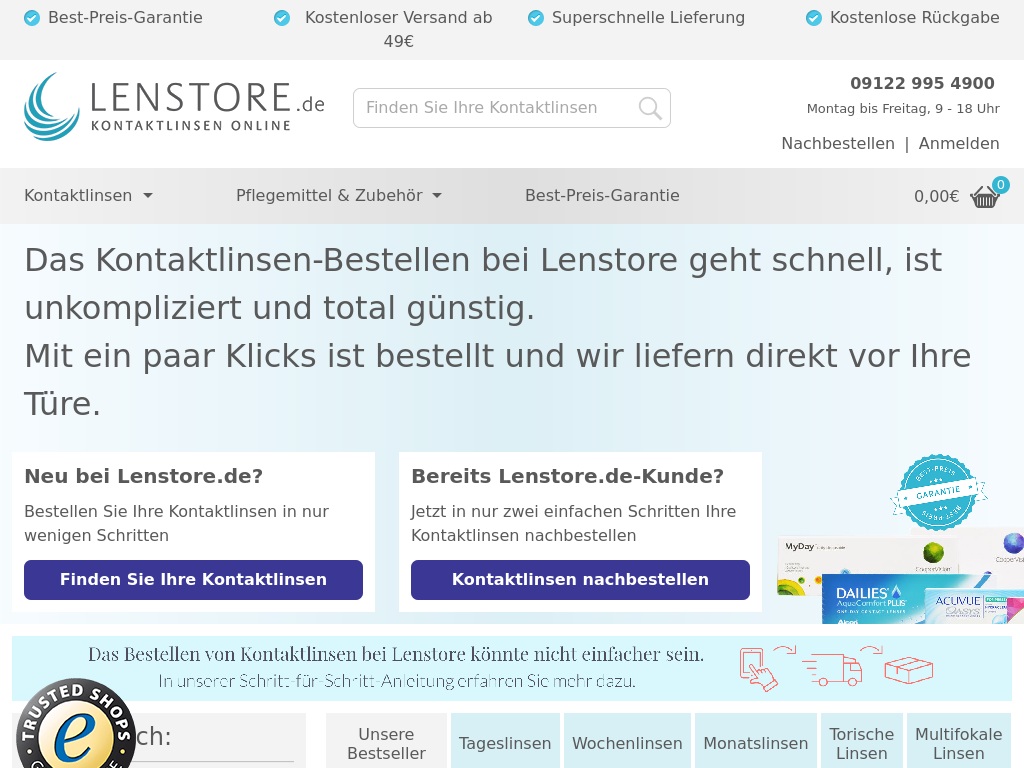Screen dimensions: 1024x768
Task: Expand the Kontaktlinsen dropdown menu
Action: coord(88,196)
